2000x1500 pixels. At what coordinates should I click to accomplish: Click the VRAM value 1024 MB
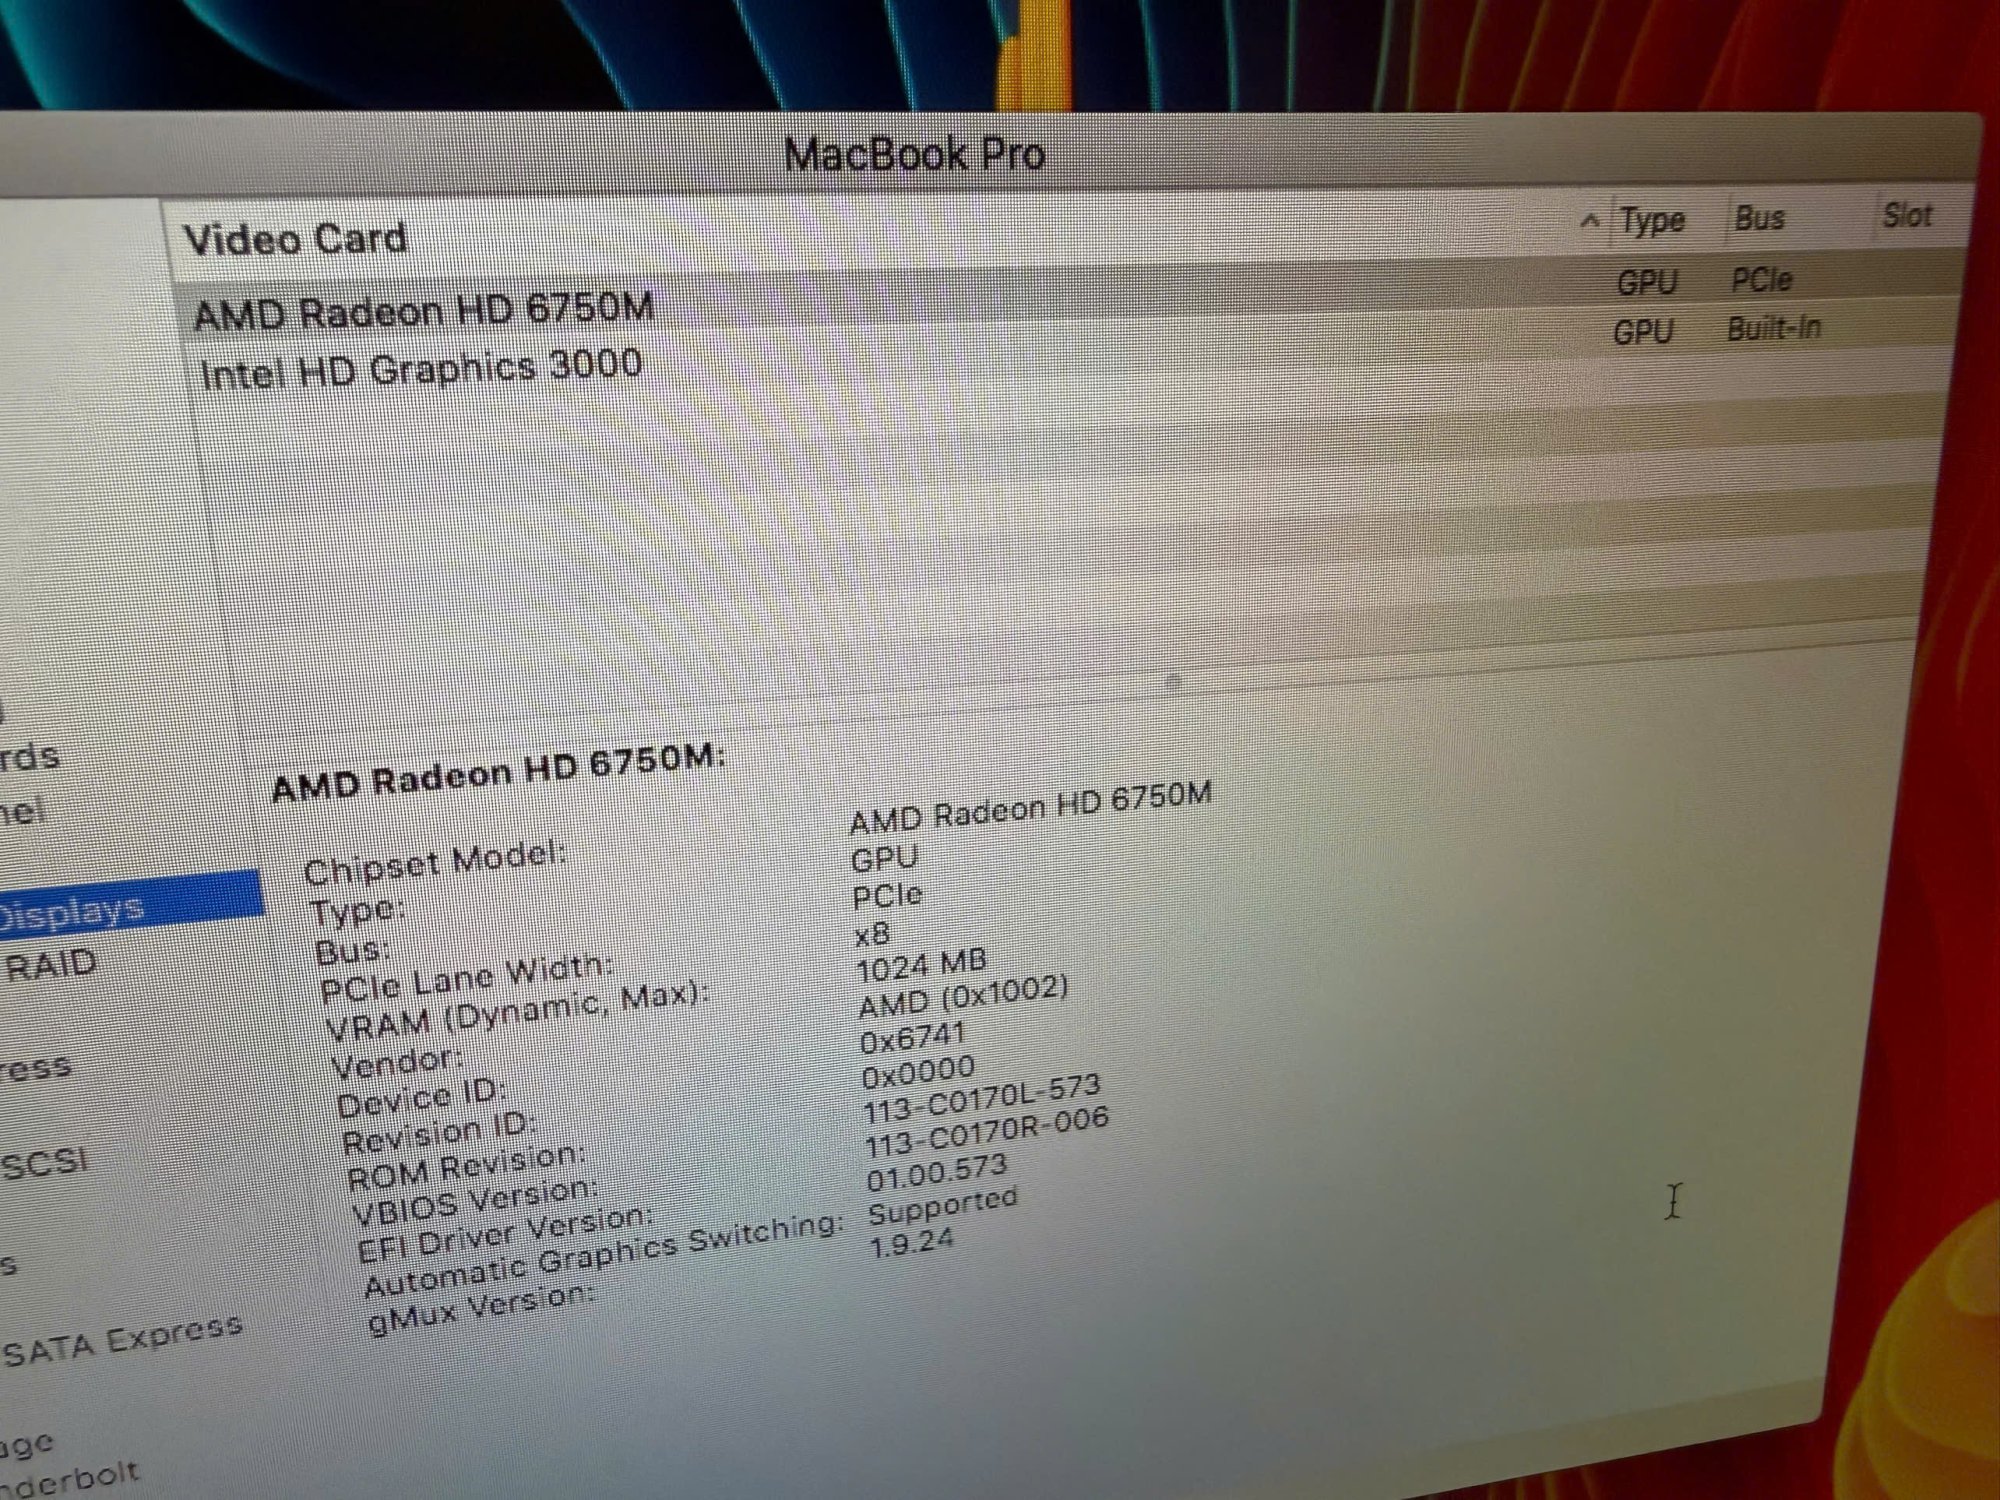coord(921,965)
